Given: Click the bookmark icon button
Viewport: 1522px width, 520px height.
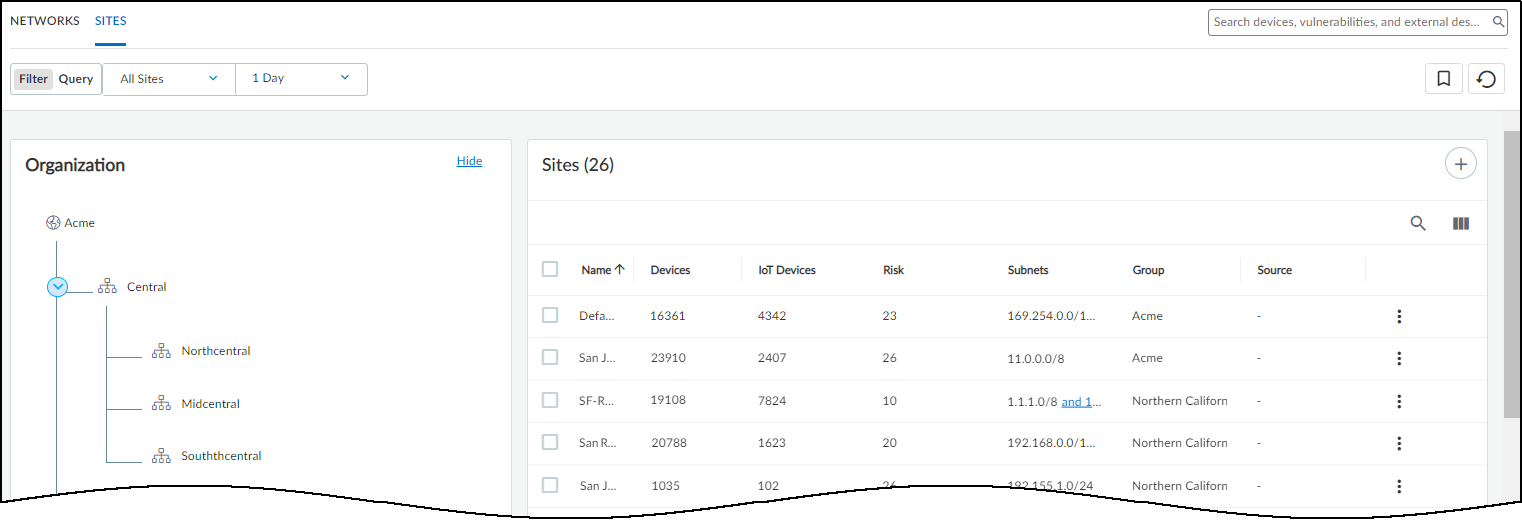Looking at the screenshot, I should [1443, 79].
